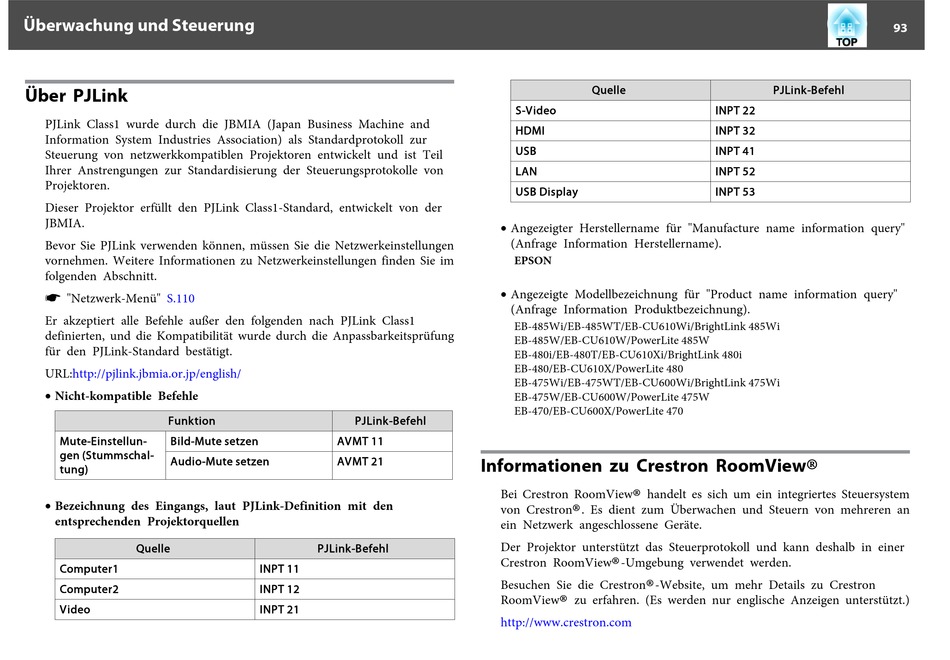Select the cell AVMT 11

pyautogui.click(x=392, y=441)
